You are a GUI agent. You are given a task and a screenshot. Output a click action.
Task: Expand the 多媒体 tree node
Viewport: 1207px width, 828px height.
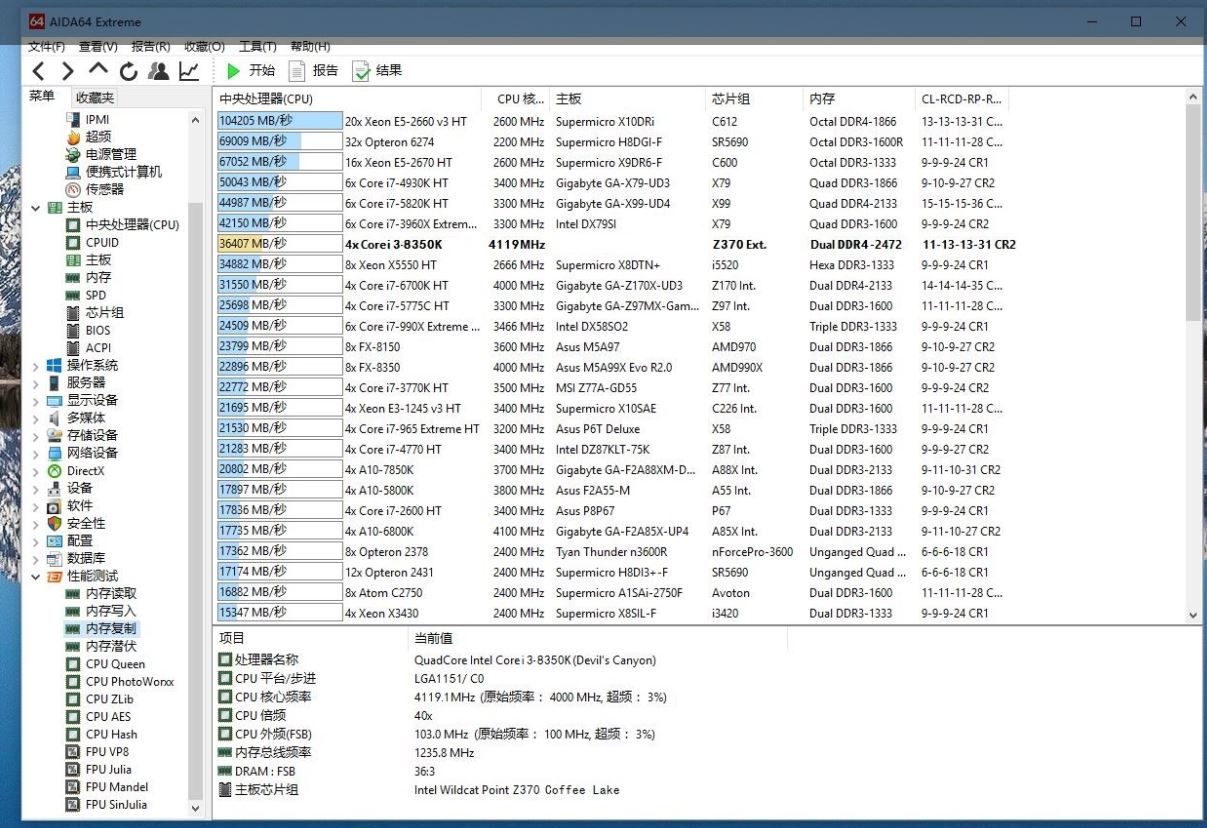[x=36, y=418]
